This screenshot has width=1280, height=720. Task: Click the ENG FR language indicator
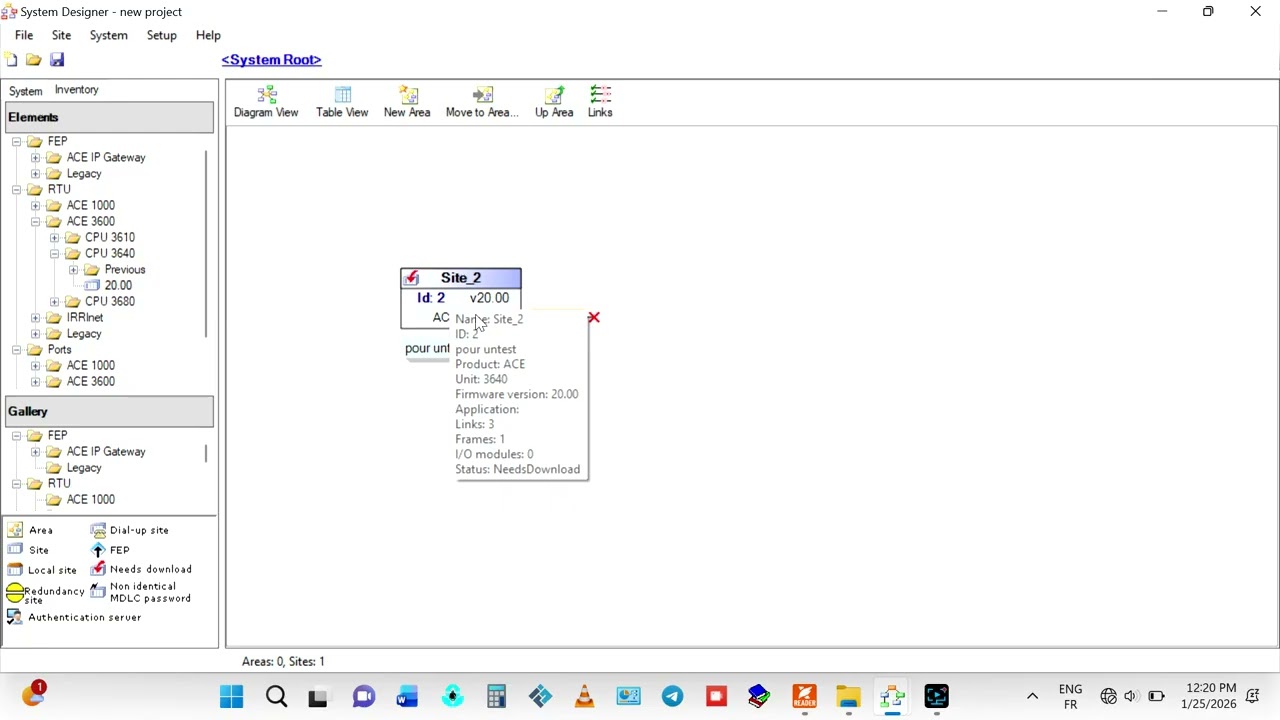click(x=1070, y=696)
